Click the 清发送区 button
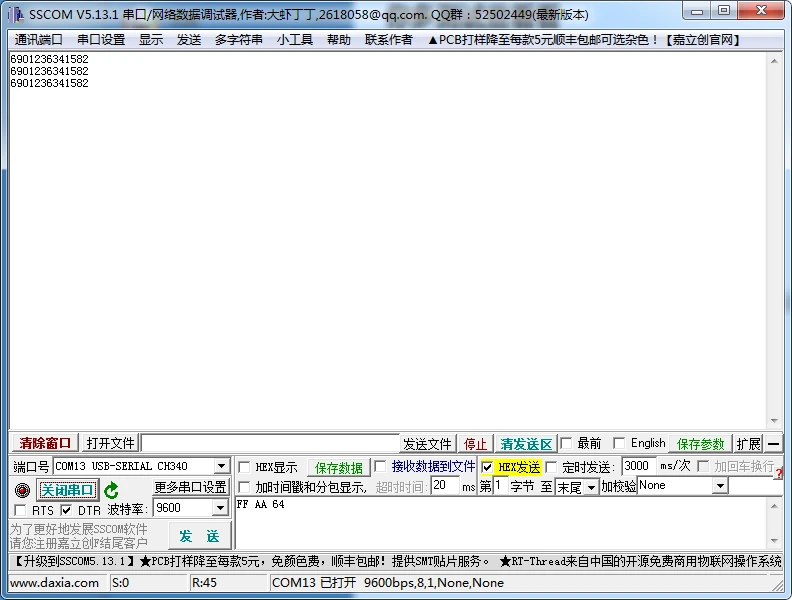 [526, 444]
